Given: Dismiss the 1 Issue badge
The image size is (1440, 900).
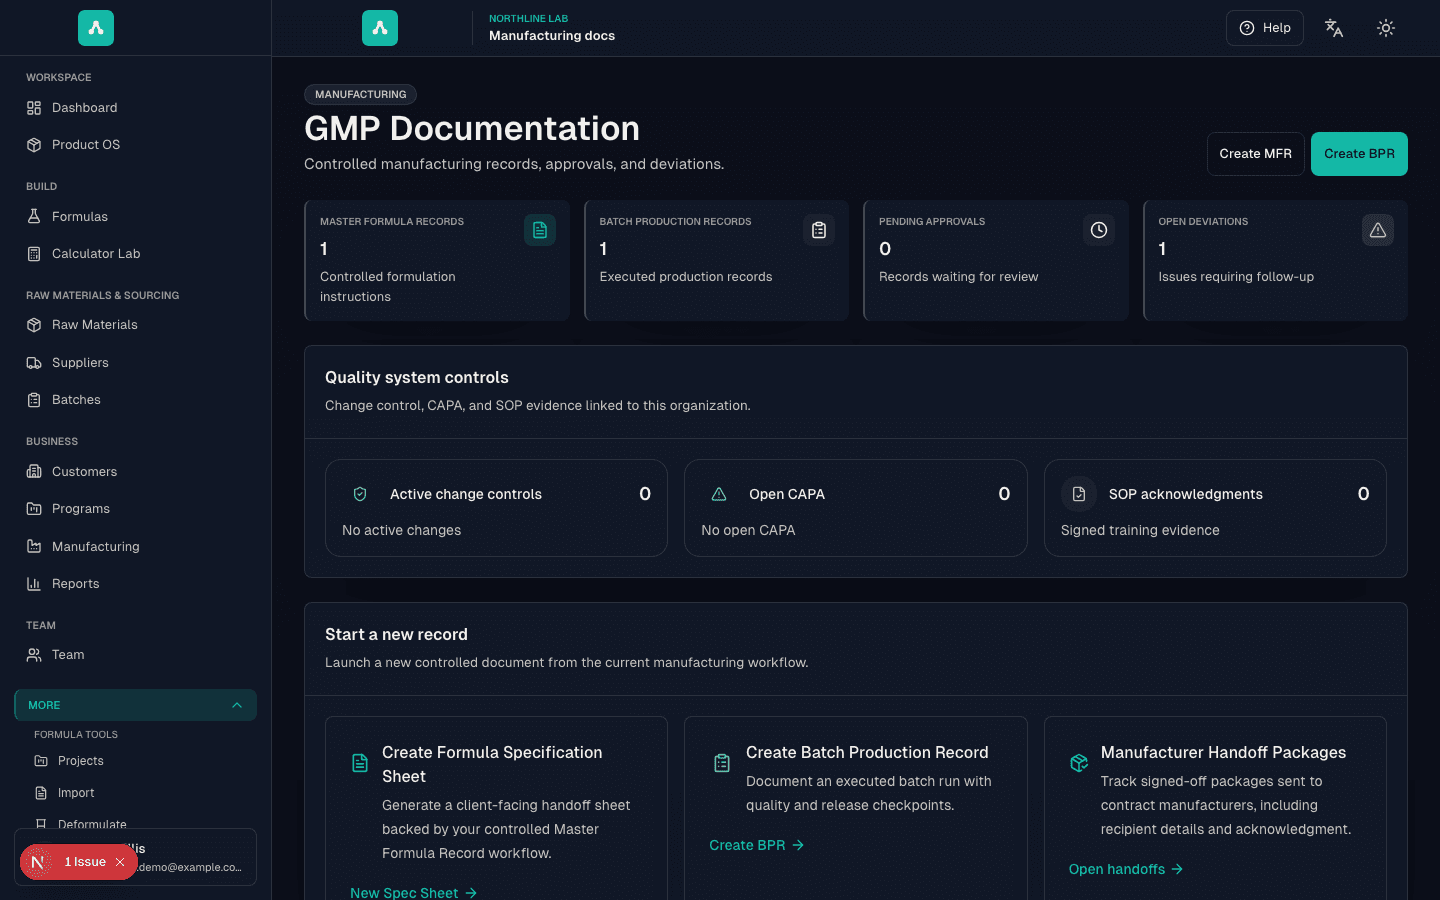Looking at the screenshot, I should click(x=120, y=862).
